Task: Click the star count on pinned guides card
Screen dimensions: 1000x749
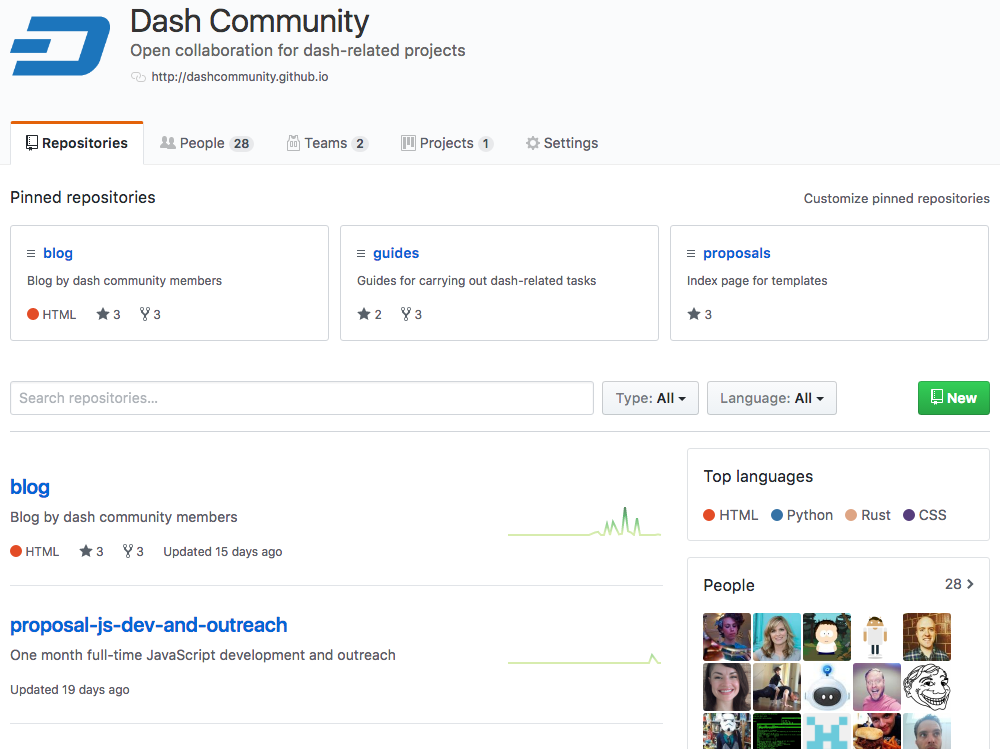Action: [x=370, y=314]
